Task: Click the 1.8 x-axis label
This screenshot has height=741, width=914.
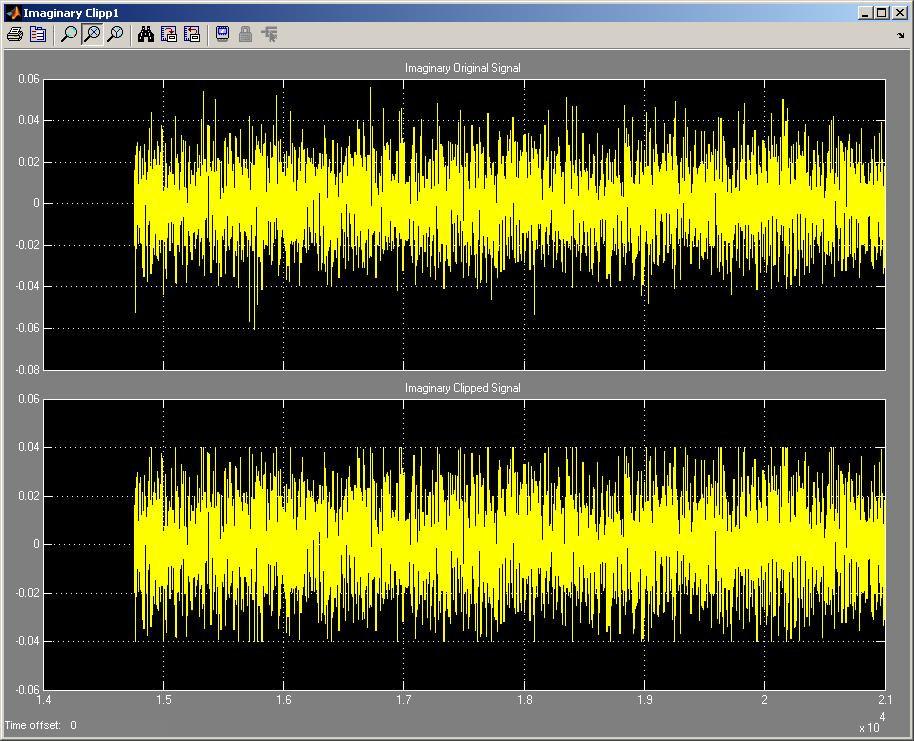Action: (525, 700)
